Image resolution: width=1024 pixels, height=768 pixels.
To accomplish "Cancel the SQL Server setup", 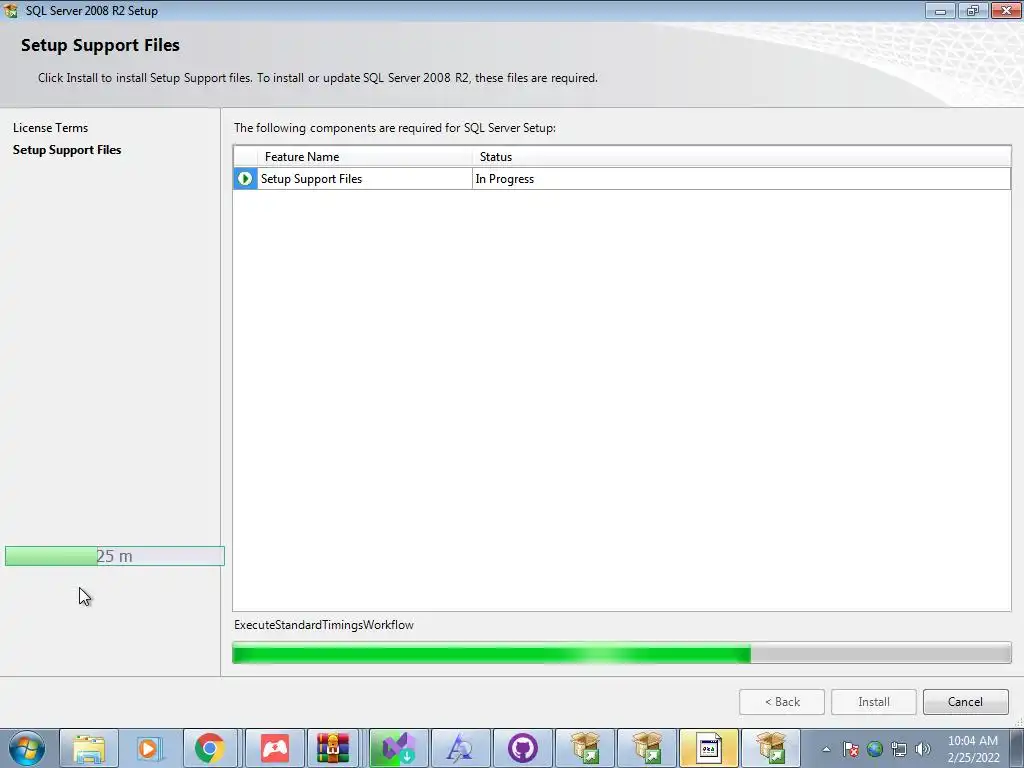I will [x=965, y=702].
